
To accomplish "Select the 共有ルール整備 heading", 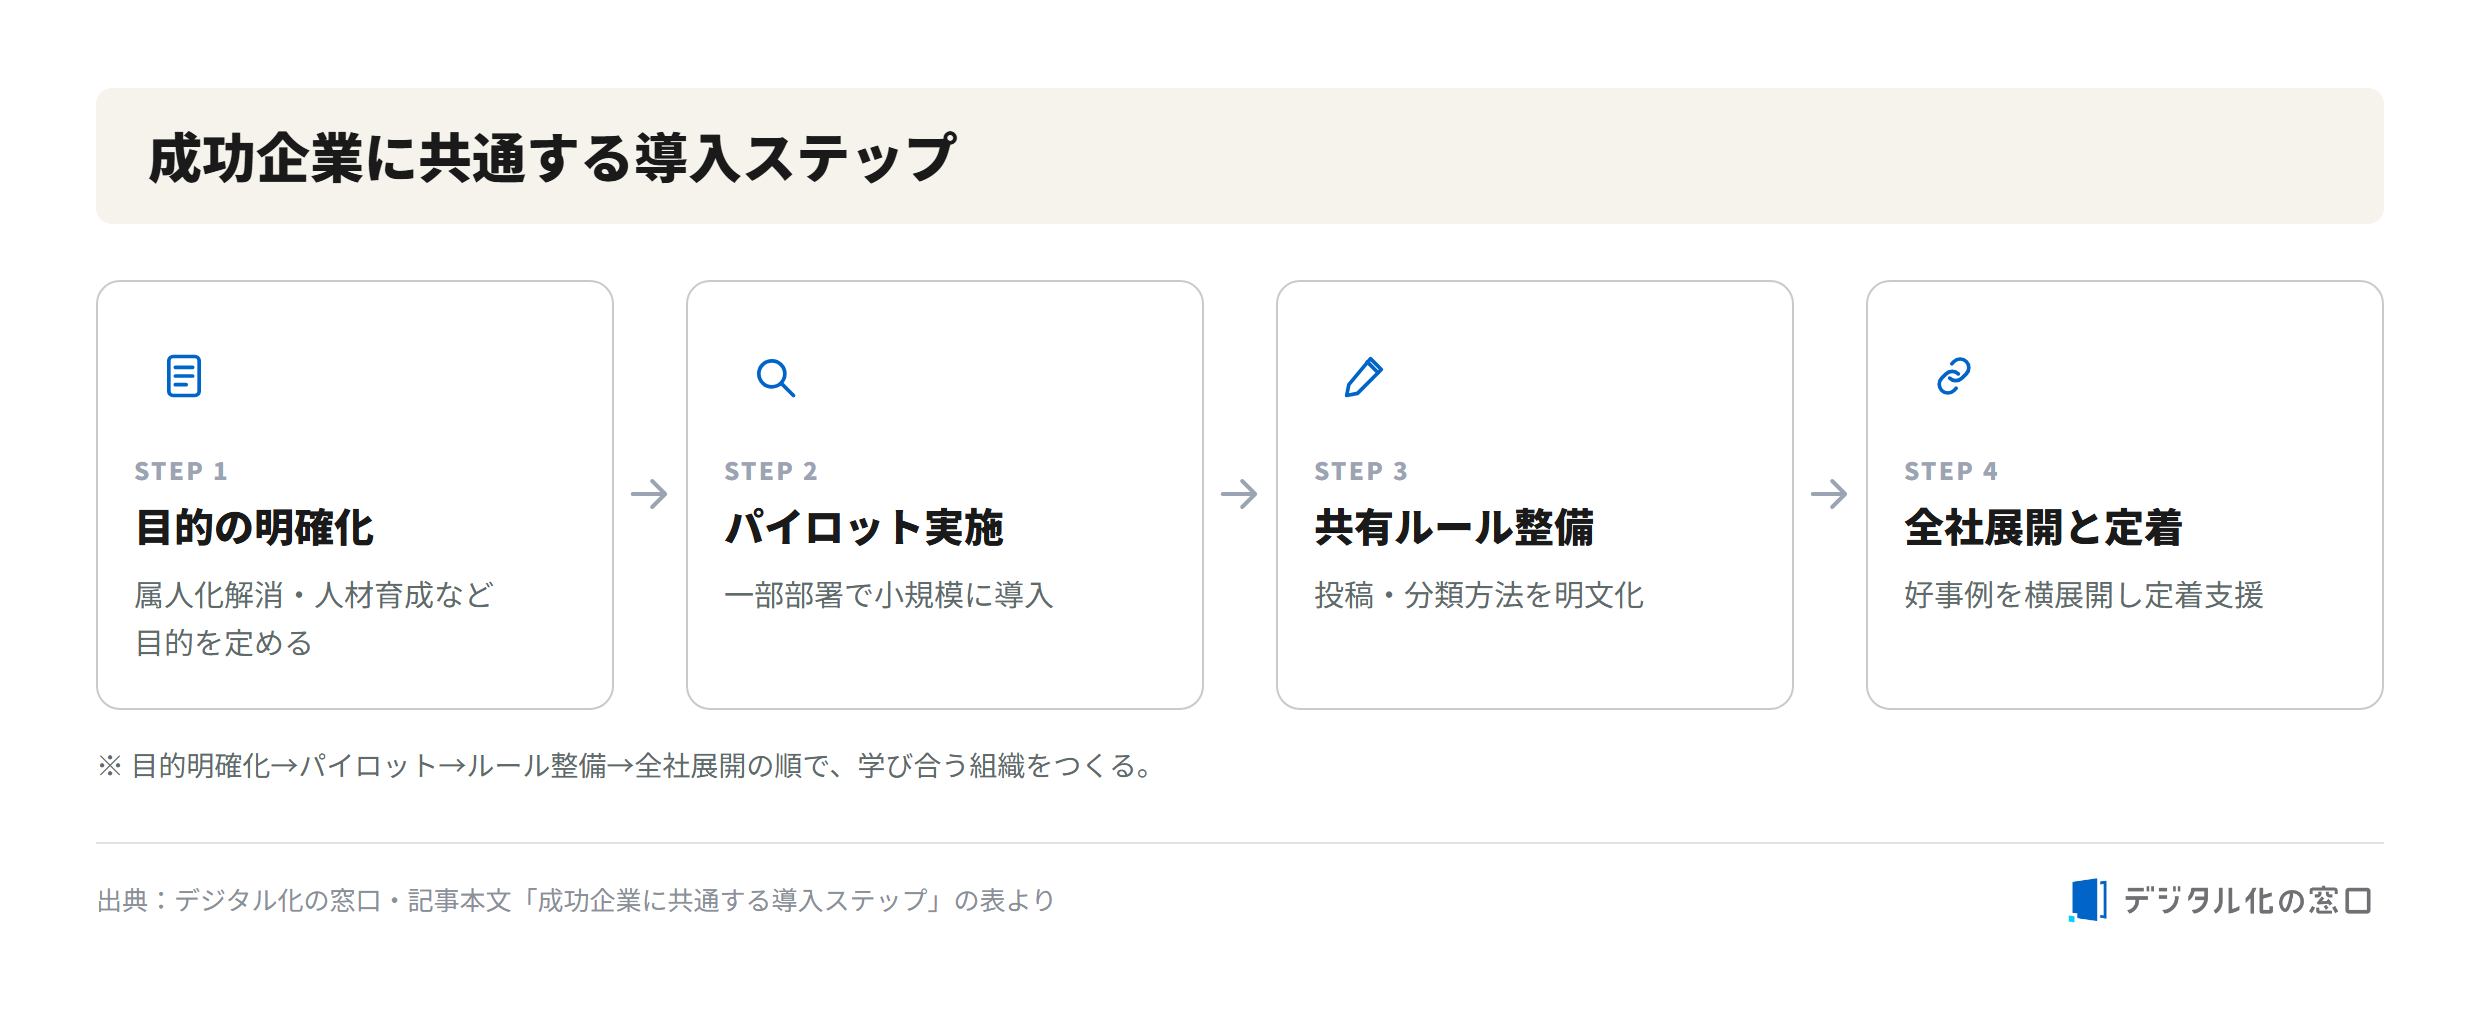I will [1455, 527].
